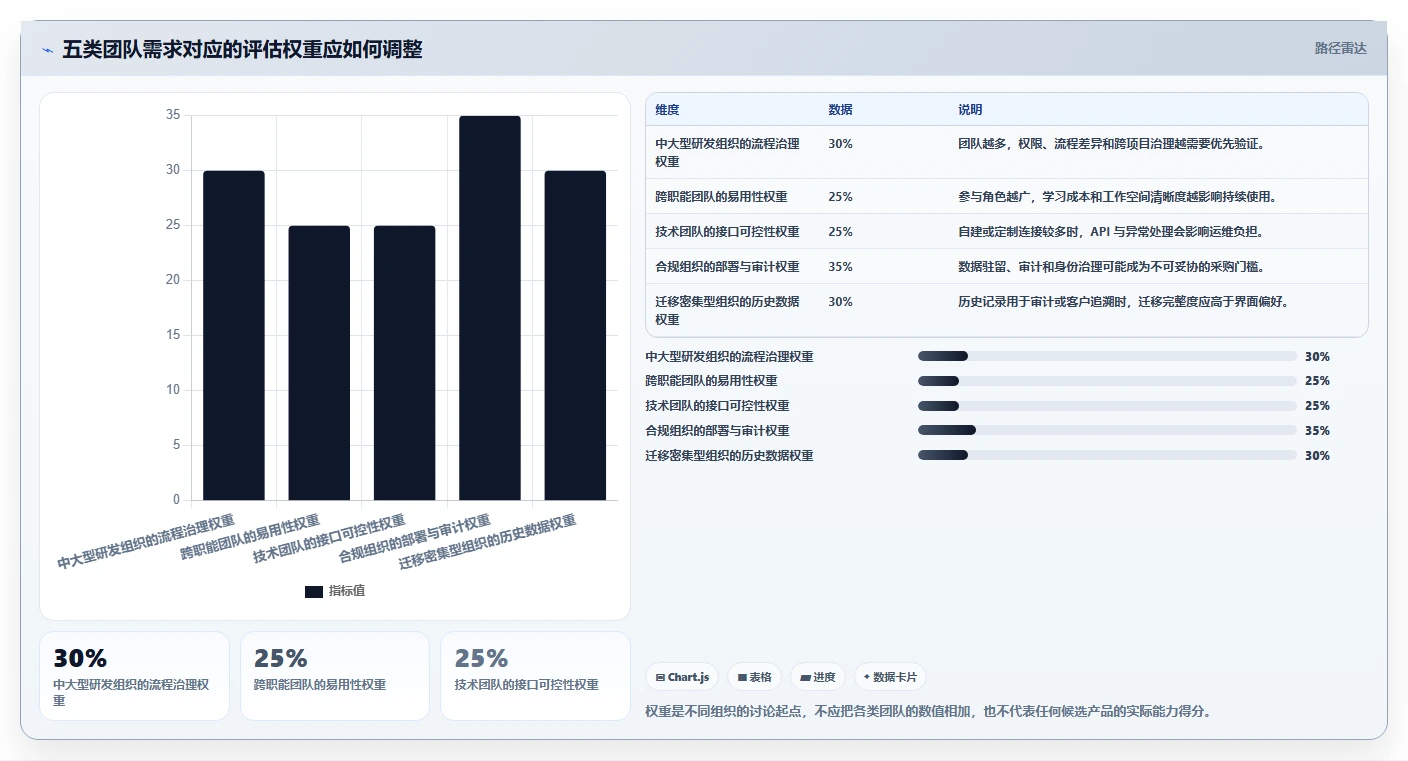Click the table description starting 参与角色越广
The image size is (1408, 761).
tap(1117, 197)
